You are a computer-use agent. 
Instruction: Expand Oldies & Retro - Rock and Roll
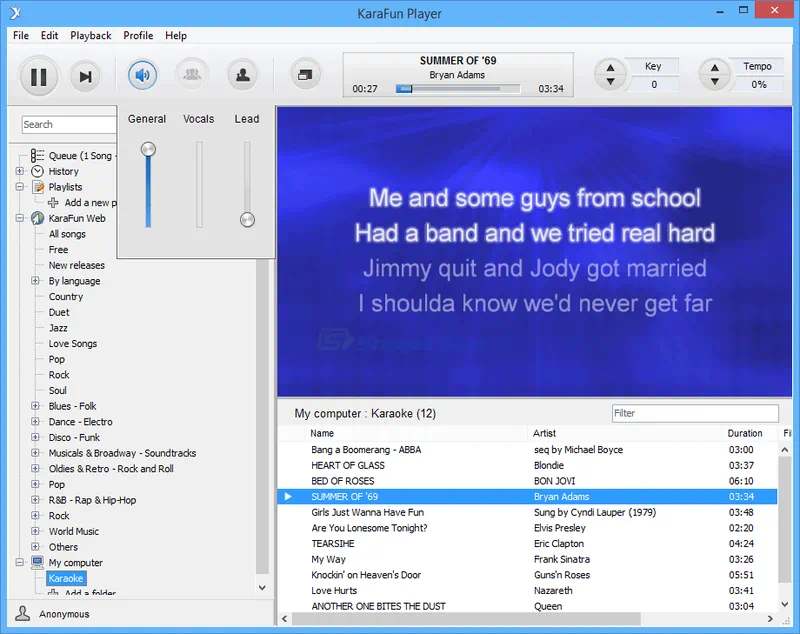point(35,469)
